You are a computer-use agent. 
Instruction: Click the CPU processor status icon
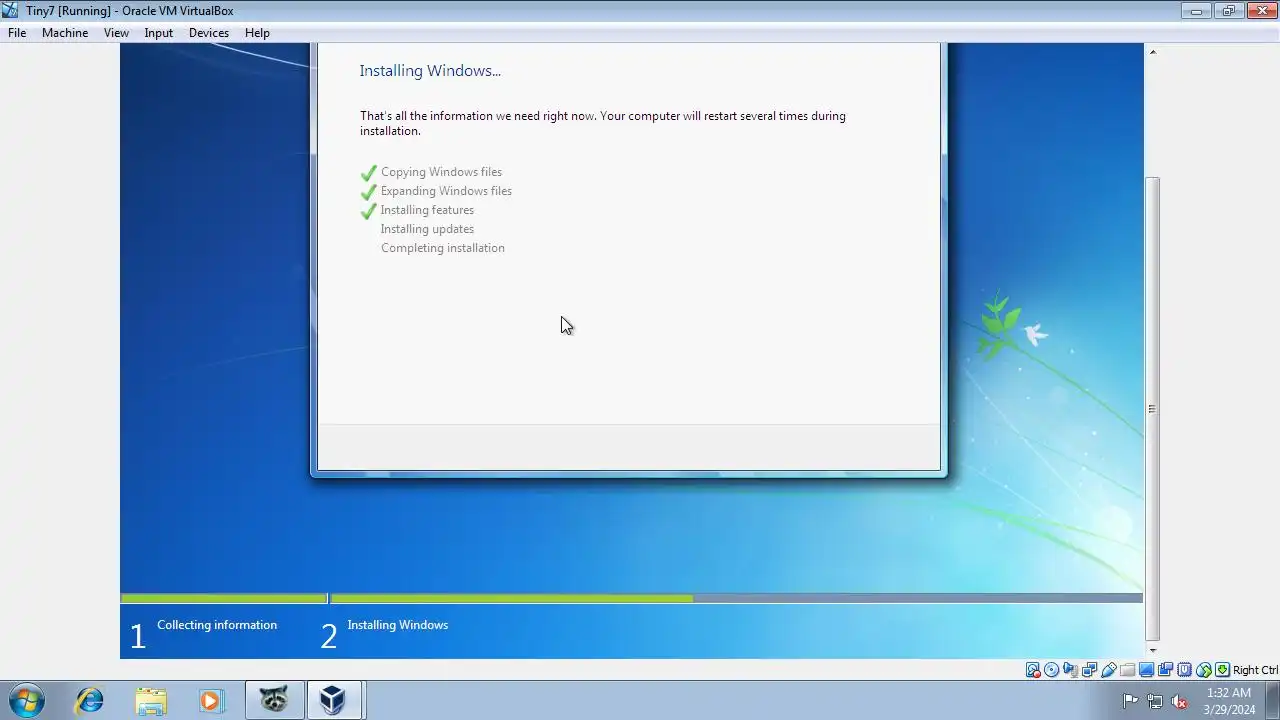click(1185, 670)
